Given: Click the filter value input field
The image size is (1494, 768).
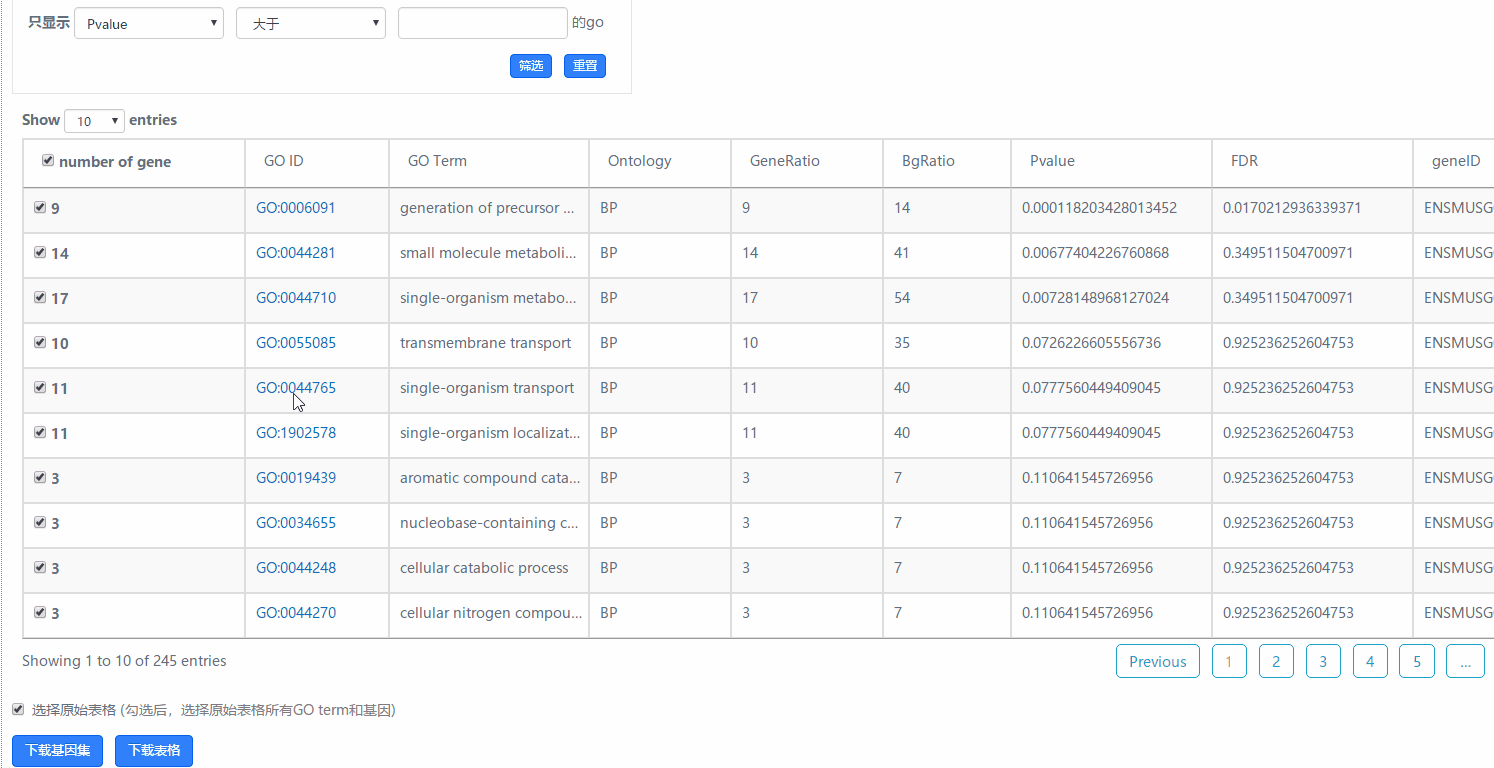Looking at the screenshot, I should pyautogui.click(x=483, y=23).
